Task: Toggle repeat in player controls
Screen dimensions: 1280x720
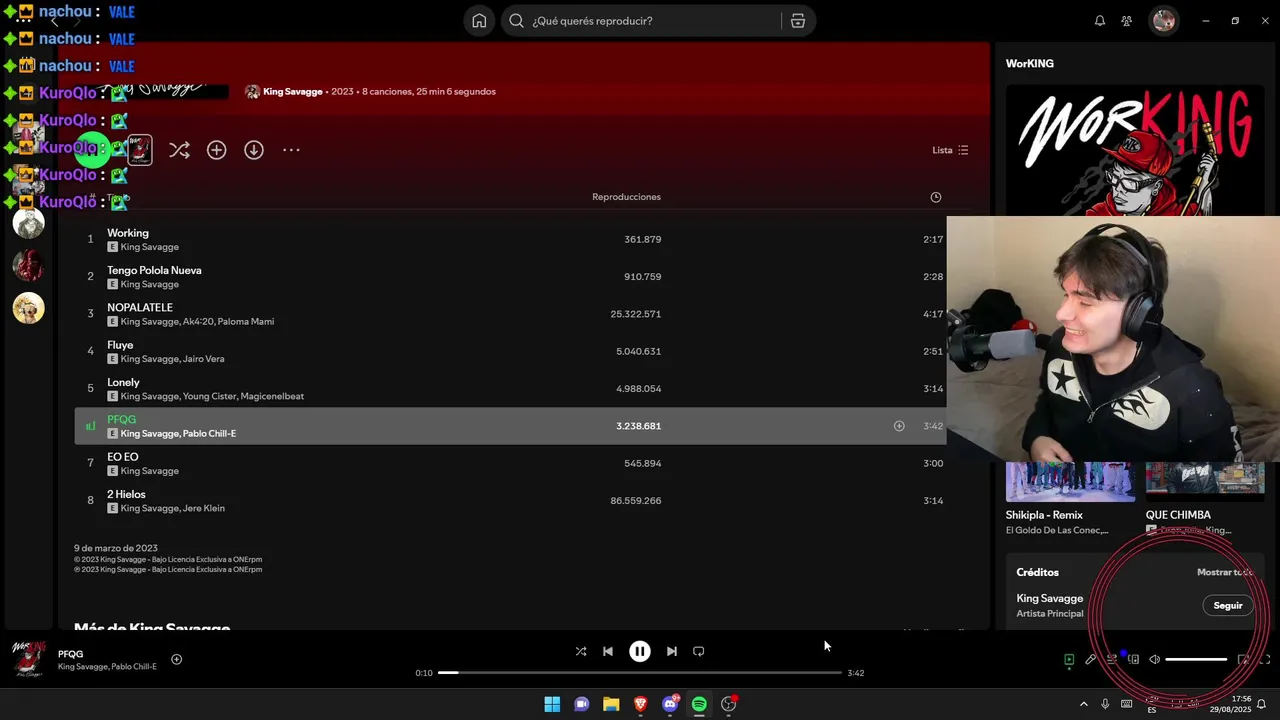Action: [x=699, y=651]
